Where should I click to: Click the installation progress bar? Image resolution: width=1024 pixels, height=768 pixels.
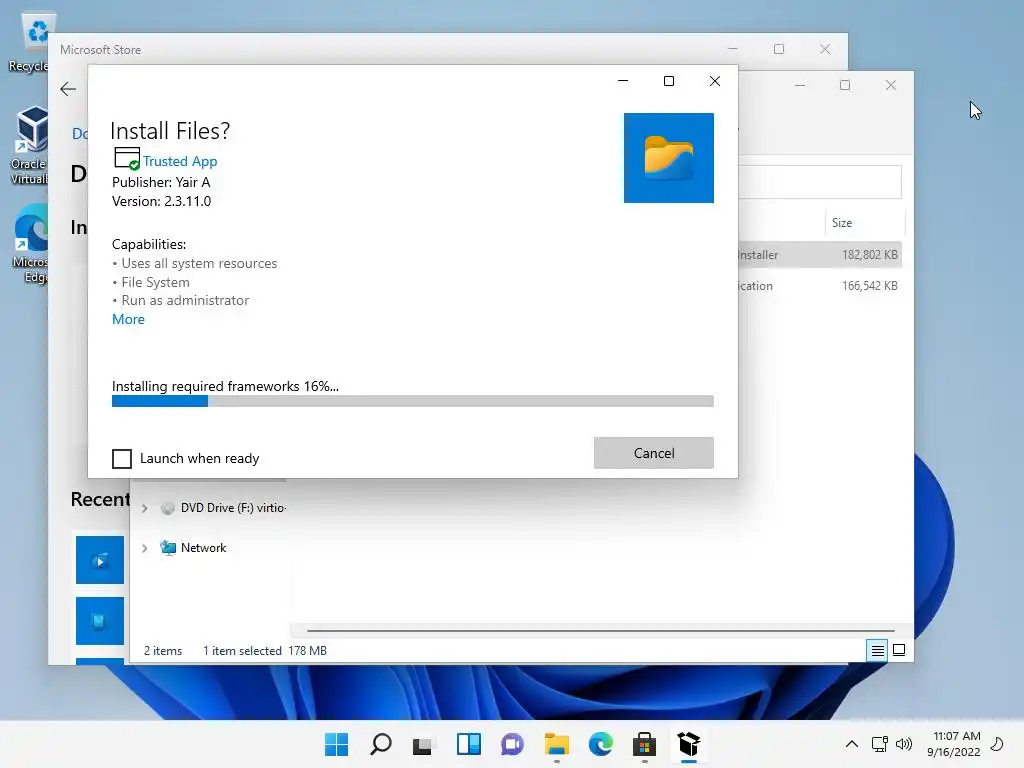tap(412, 401)
